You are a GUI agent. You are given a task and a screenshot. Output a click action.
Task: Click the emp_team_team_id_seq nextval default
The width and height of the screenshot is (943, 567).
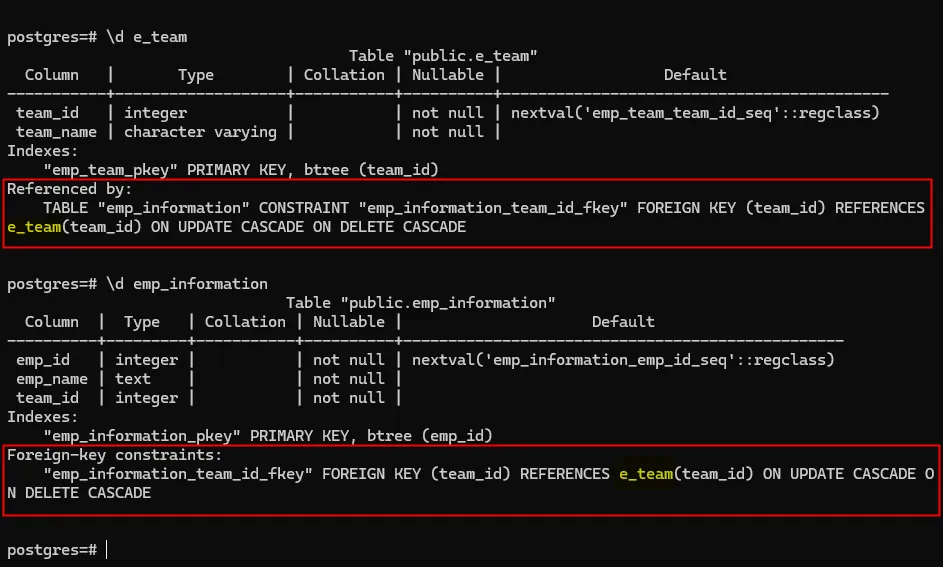click(x=695, y=113)
